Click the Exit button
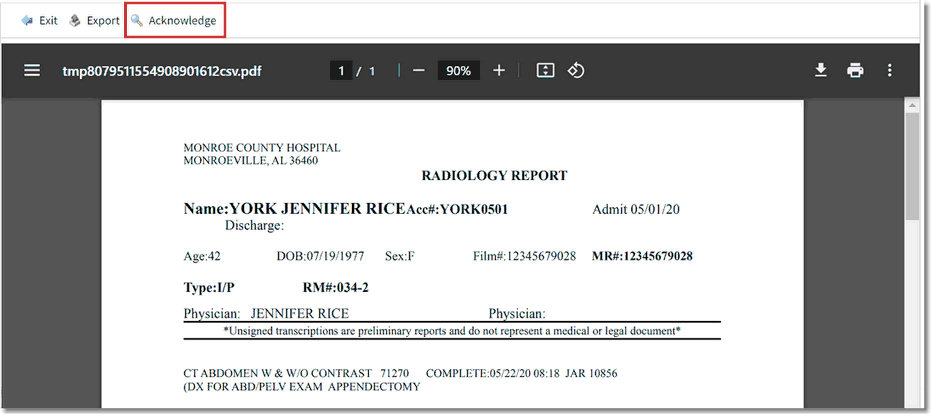Screen dimensions: 932x416 point(39,21)
